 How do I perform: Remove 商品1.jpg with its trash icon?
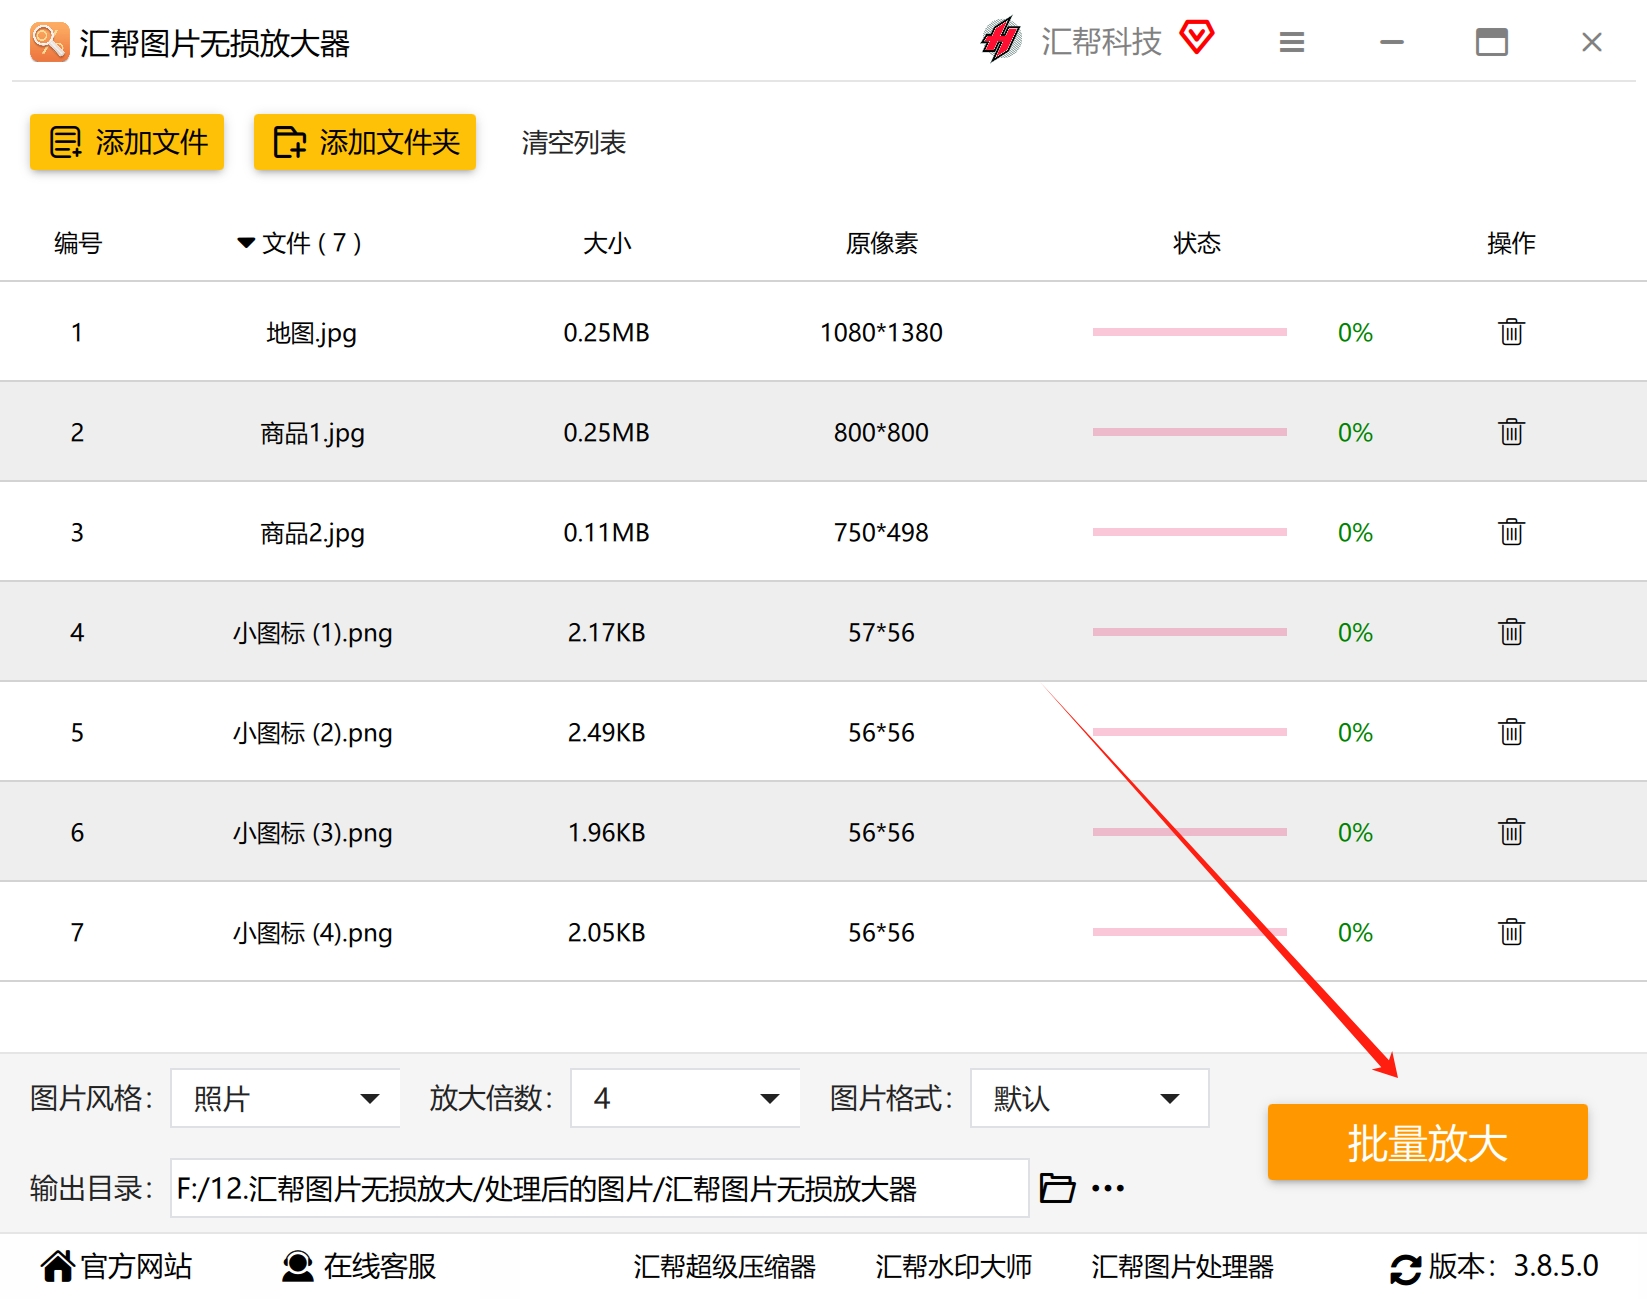coord(1511,431)
